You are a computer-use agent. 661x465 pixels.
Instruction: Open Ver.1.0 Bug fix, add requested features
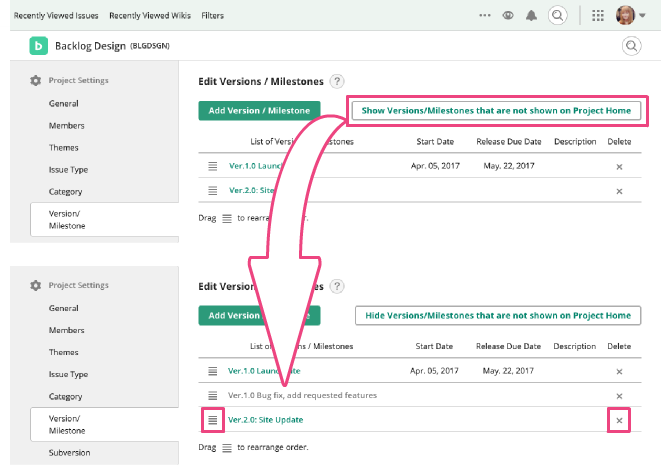(x=302, y=395)
